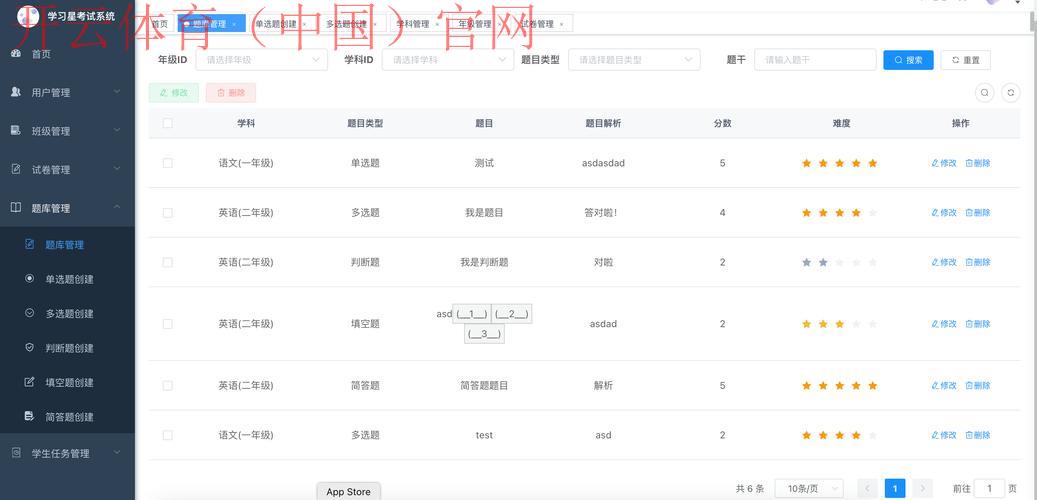The height and width of the screenshot is (500, 1037).
Task: Open the 学科ID dropdown
Action: 448,60
